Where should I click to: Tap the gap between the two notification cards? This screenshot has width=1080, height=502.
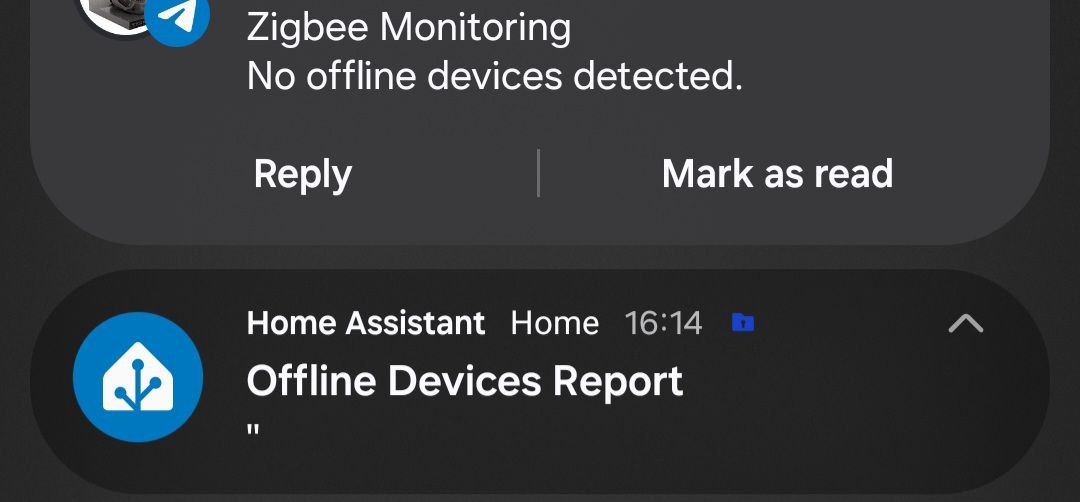540,257
